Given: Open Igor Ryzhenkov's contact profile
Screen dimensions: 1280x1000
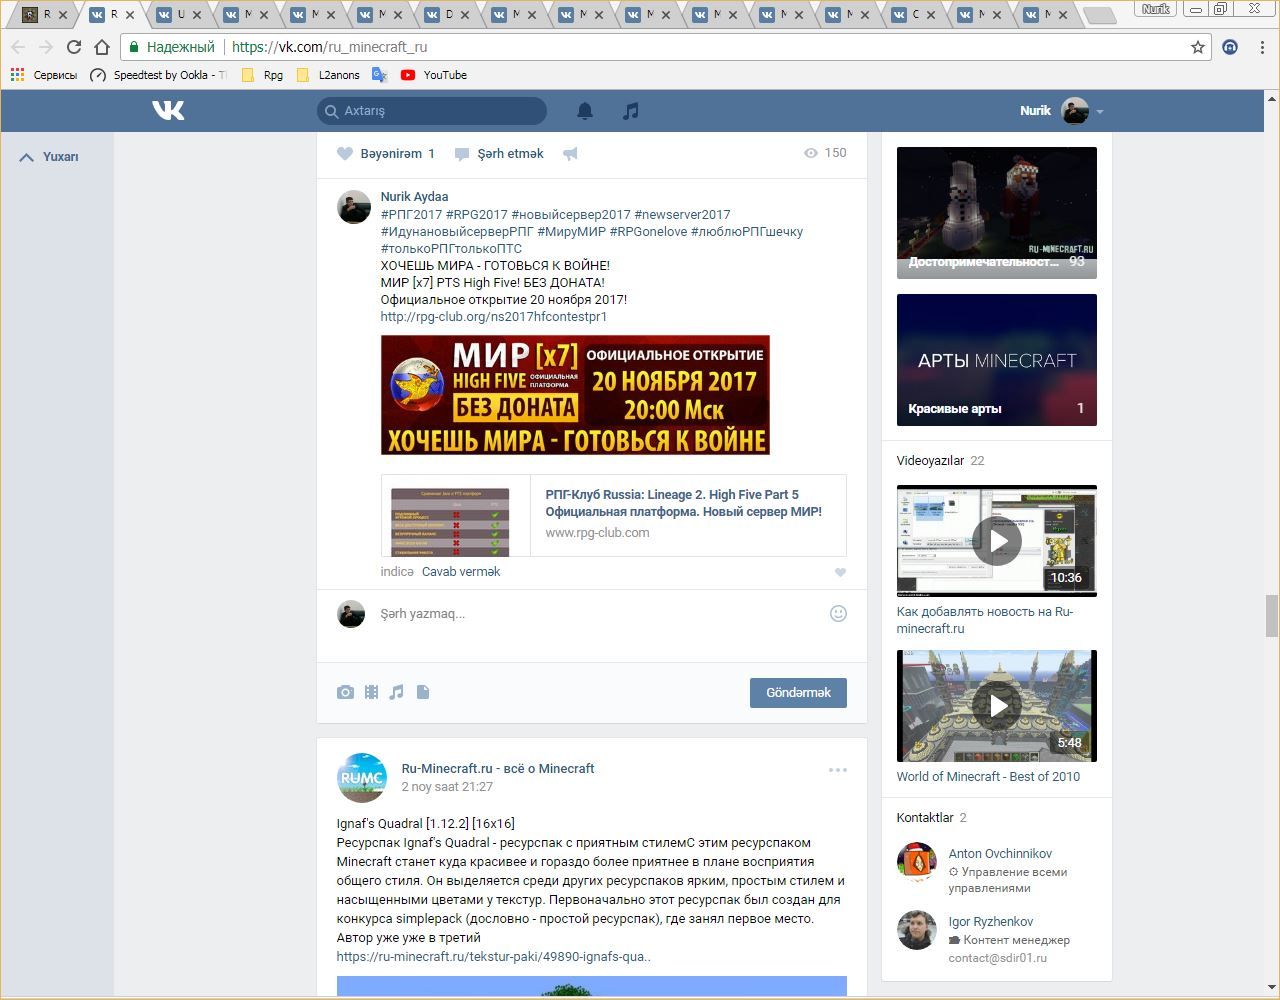Looking at the screenshot, I should 991,922.
